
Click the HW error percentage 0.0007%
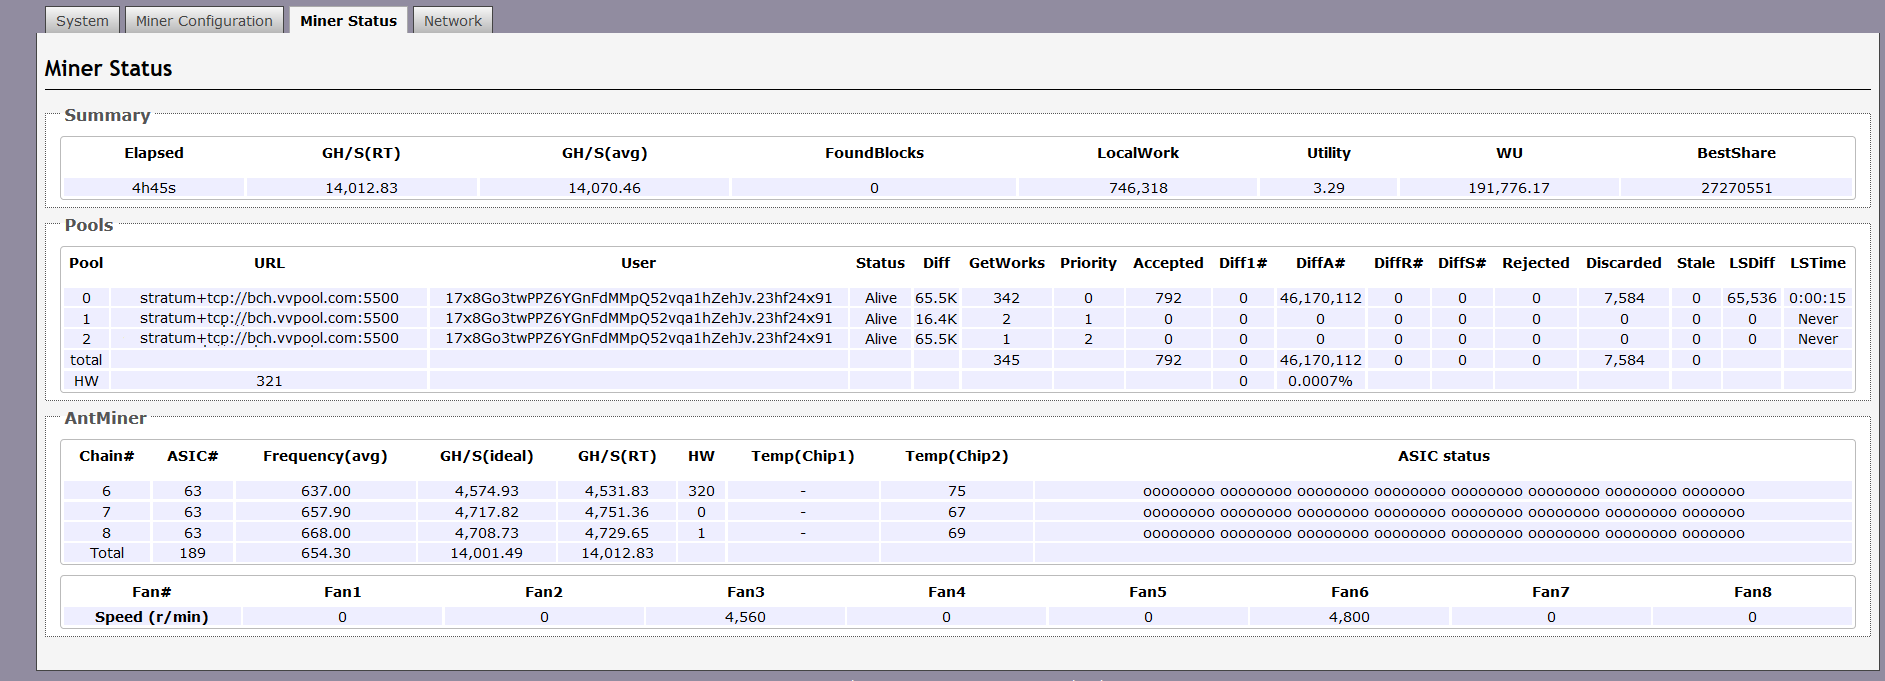click(1320, 381)
